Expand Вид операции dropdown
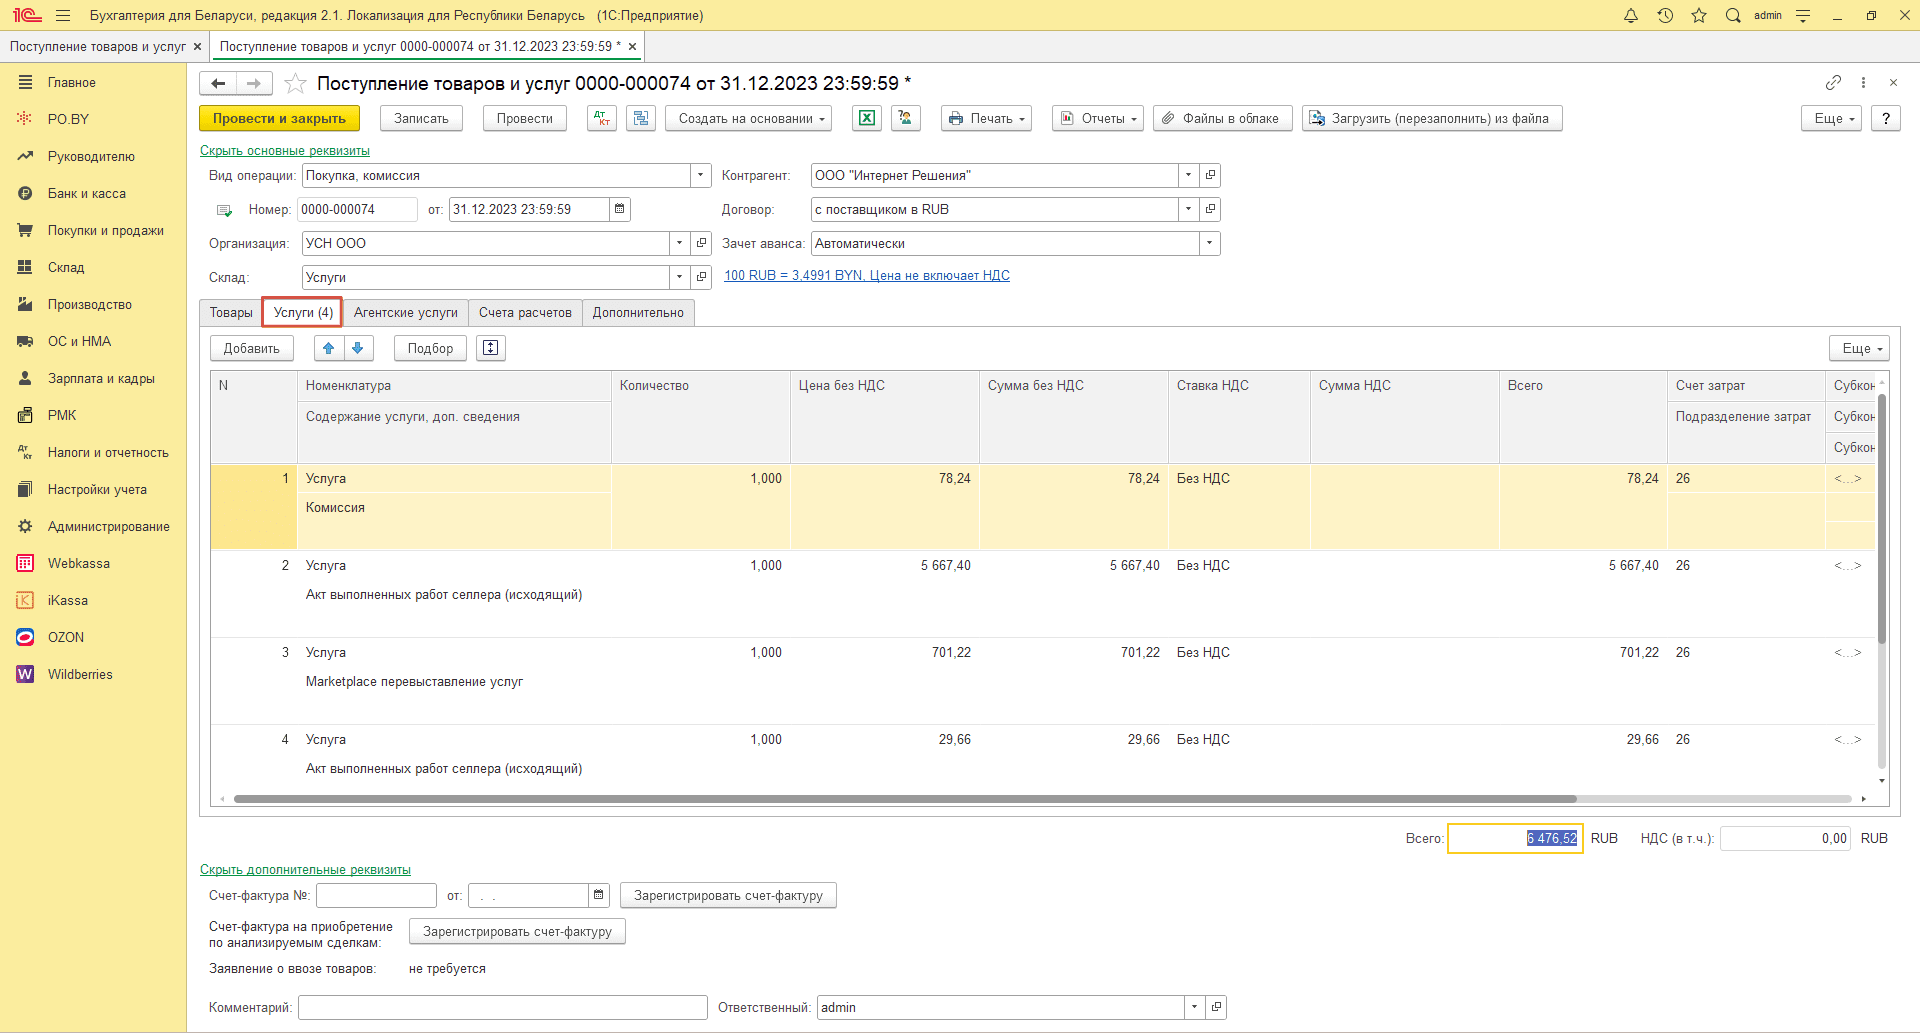The image size is (1920, 1033). click(x=700, y=175)
